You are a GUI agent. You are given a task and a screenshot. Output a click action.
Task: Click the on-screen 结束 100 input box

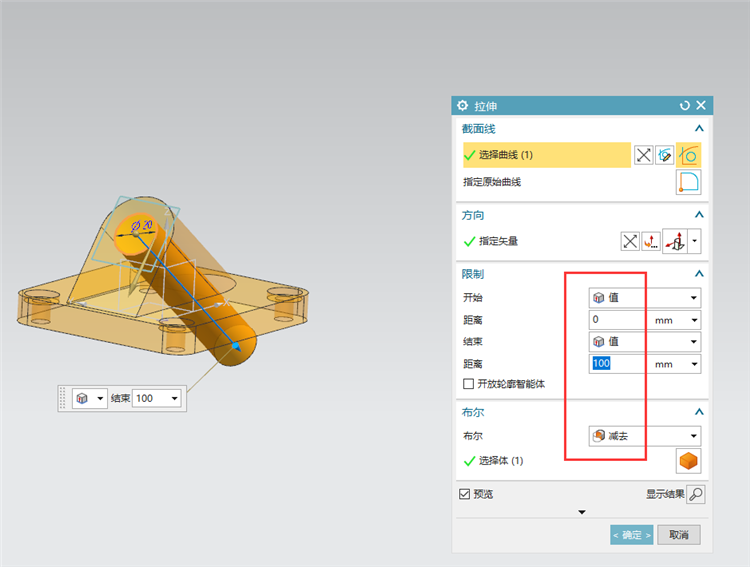(150, 398)
